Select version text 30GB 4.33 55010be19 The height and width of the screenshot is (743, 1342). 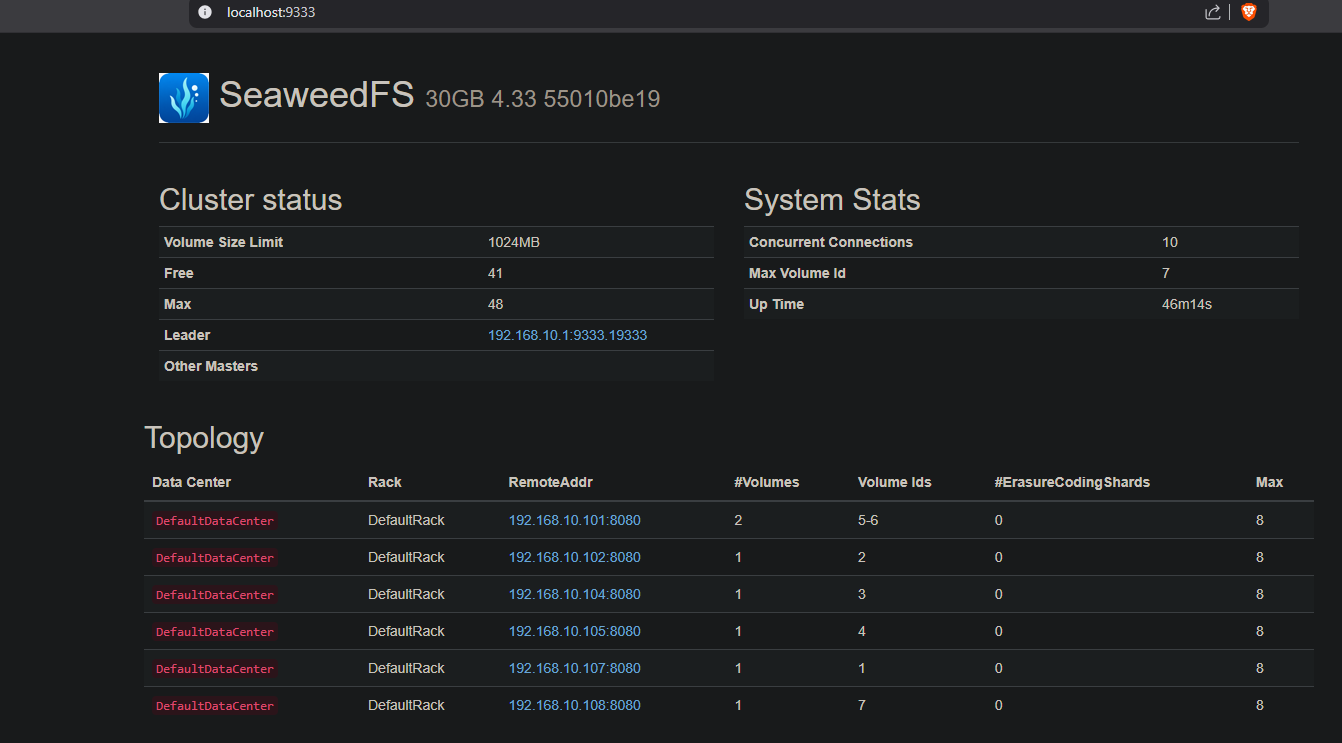click(x=543, y=99)
